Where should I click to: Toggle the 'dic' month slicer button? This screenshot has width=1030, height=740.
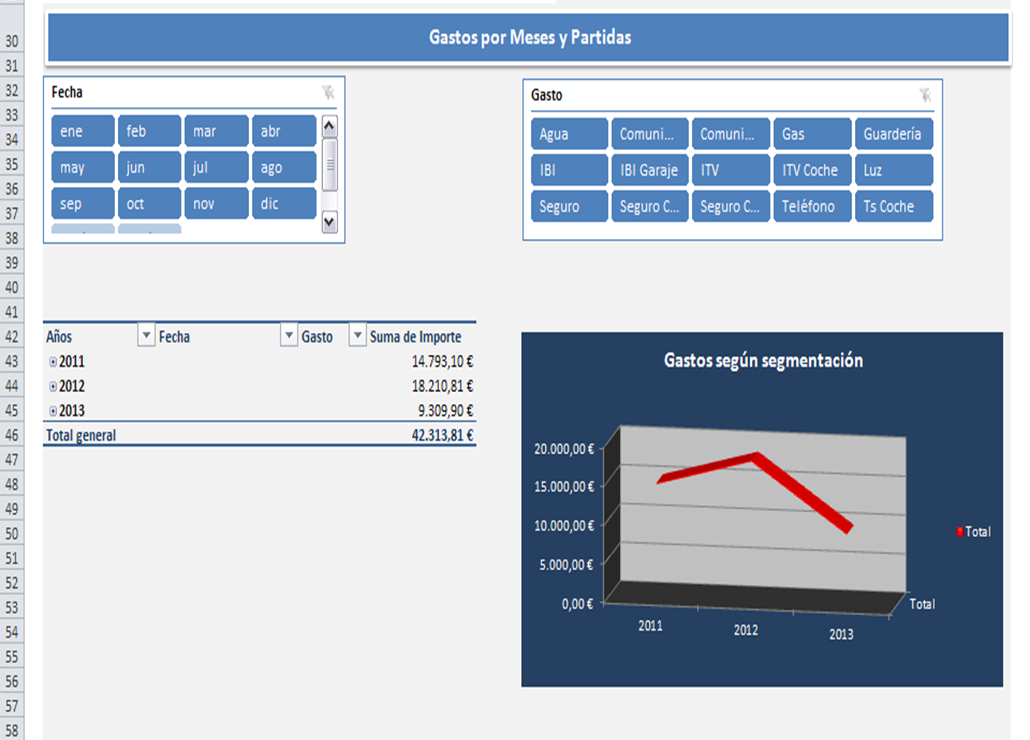pos(283,204)
